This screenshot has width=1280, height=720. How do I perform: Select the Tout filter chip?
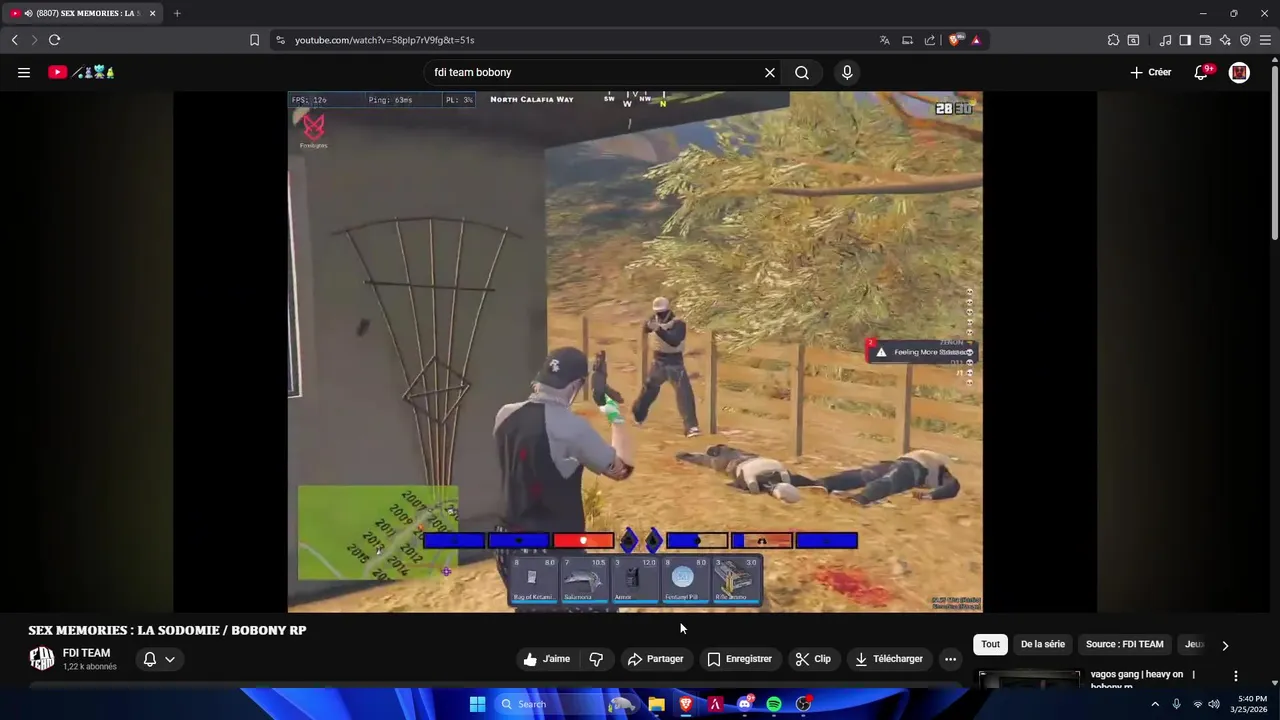click(990, 644)
